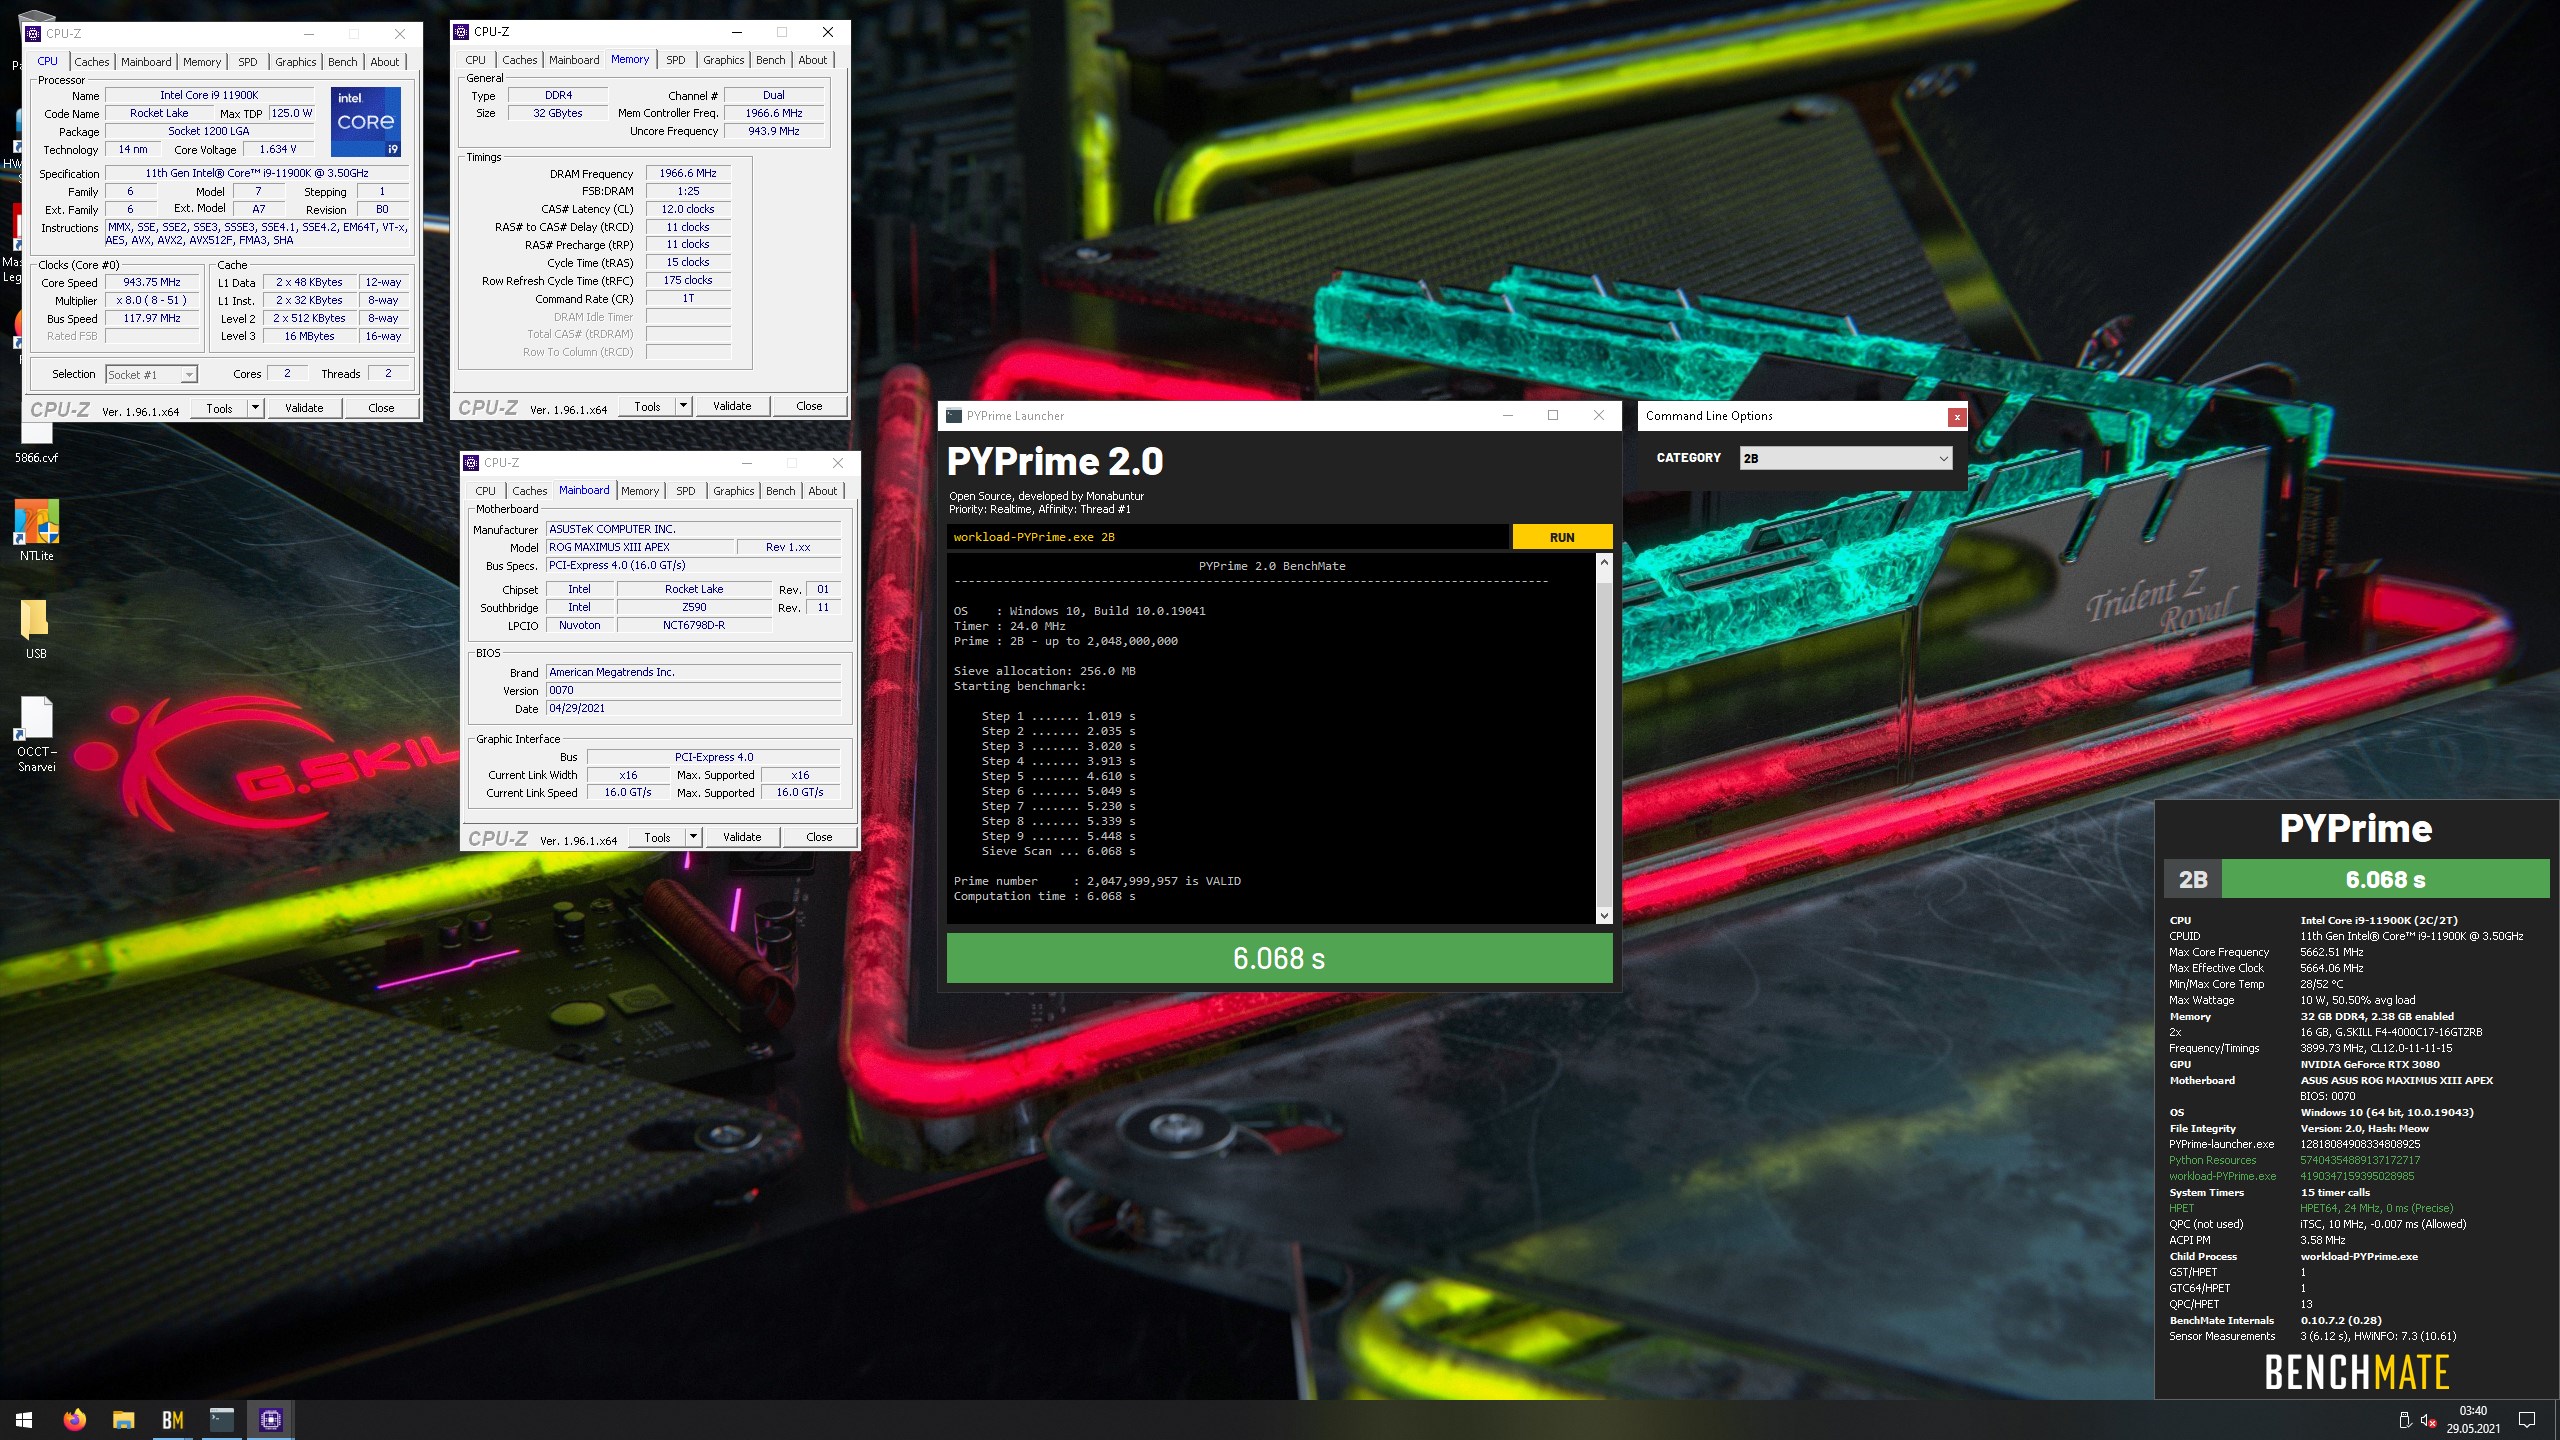This screenshot has width=2560, height=1440.
Task: Open the Windows Start menu
Action: coord(24,1420)
